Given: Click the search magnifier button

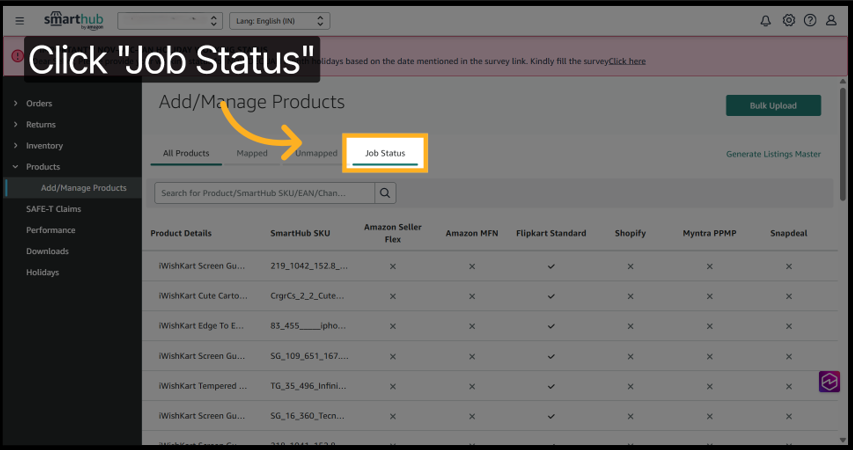Looking at the screenshot, I should [384, 192].
